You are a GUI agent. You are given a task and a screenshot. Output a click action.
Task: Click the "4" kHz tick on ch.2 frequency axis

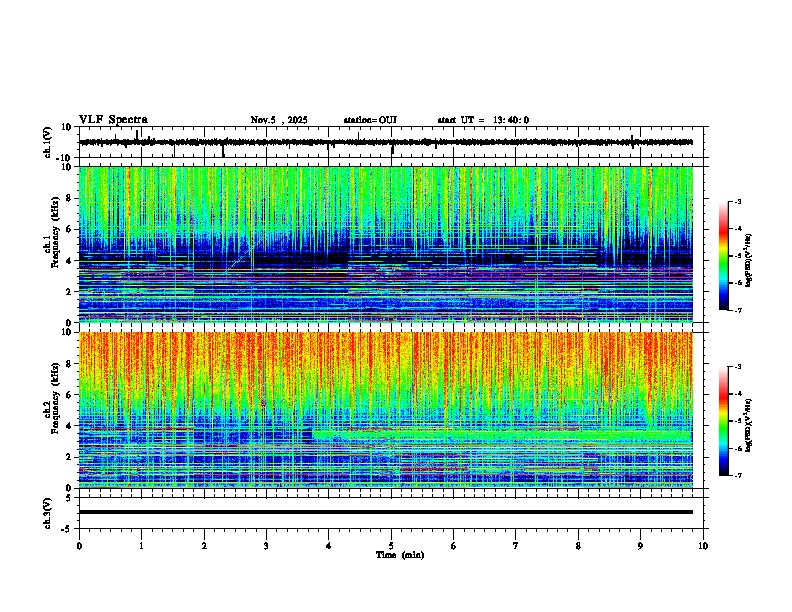pyautogui.click(x=70, y=426)
